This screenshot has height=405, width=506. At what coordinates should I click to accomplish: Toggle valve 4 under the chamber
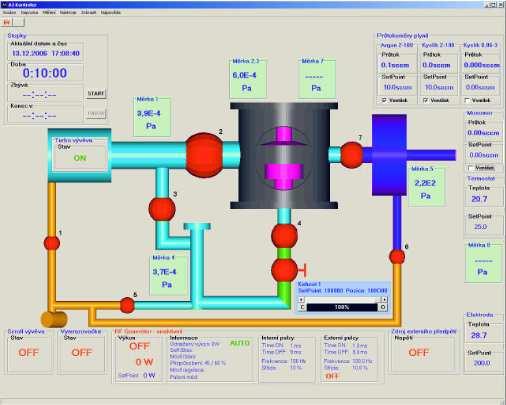click(284, 236)
